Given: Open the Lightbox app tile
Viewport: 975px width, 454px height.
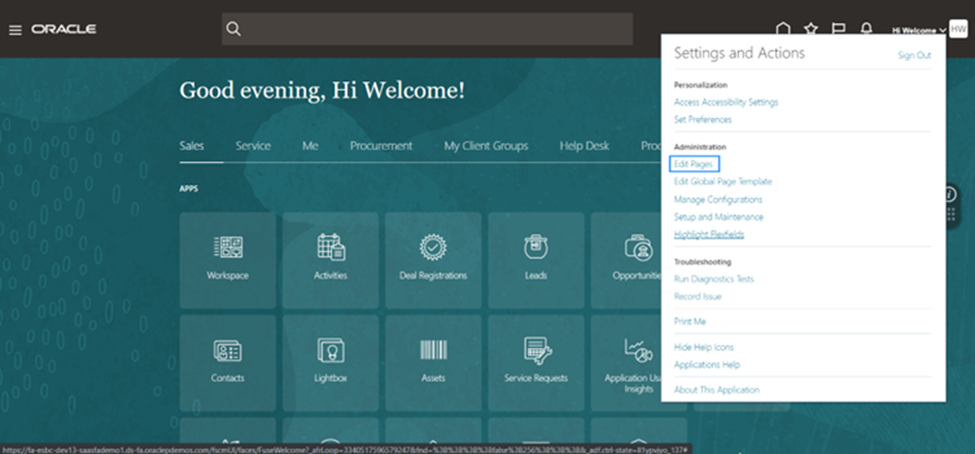Looking at the screenshot, I should tap(330, 363).
